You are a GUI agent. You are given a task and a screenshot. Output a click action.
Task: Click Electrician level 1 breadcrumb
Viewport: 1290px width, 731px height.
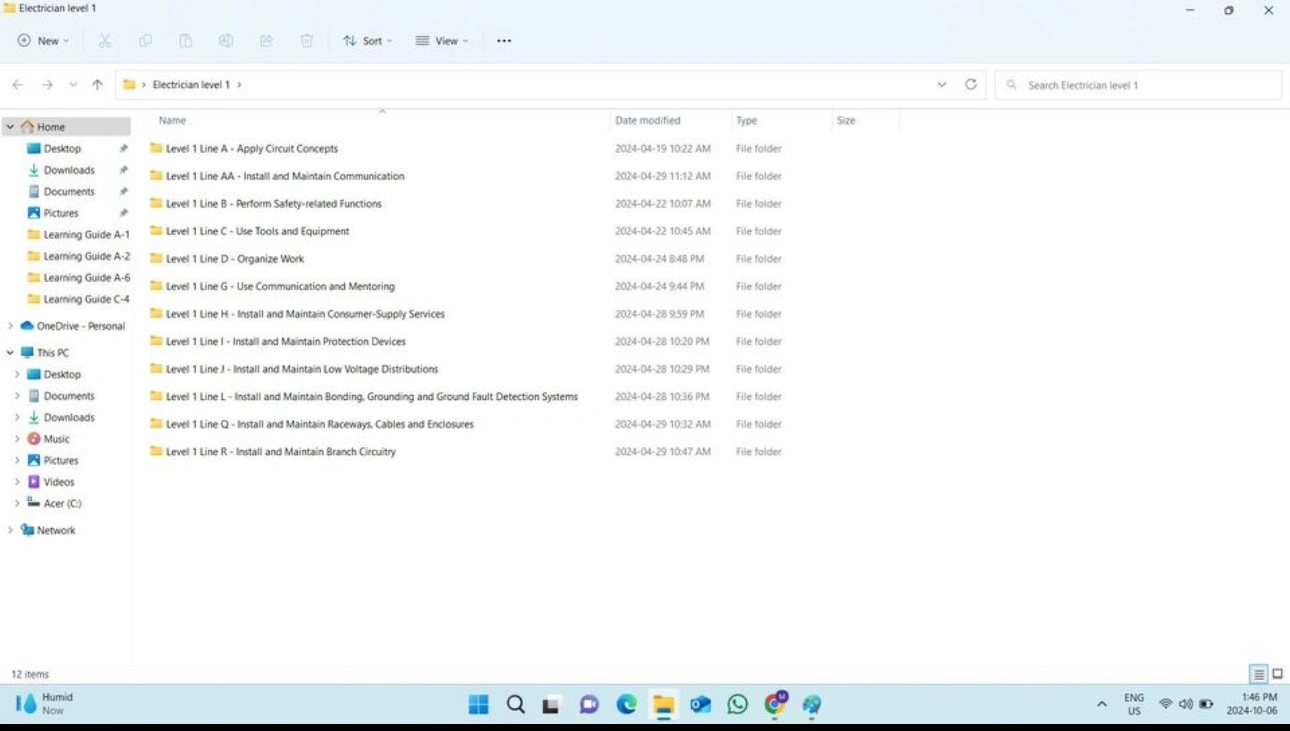[x=191, y=85]
